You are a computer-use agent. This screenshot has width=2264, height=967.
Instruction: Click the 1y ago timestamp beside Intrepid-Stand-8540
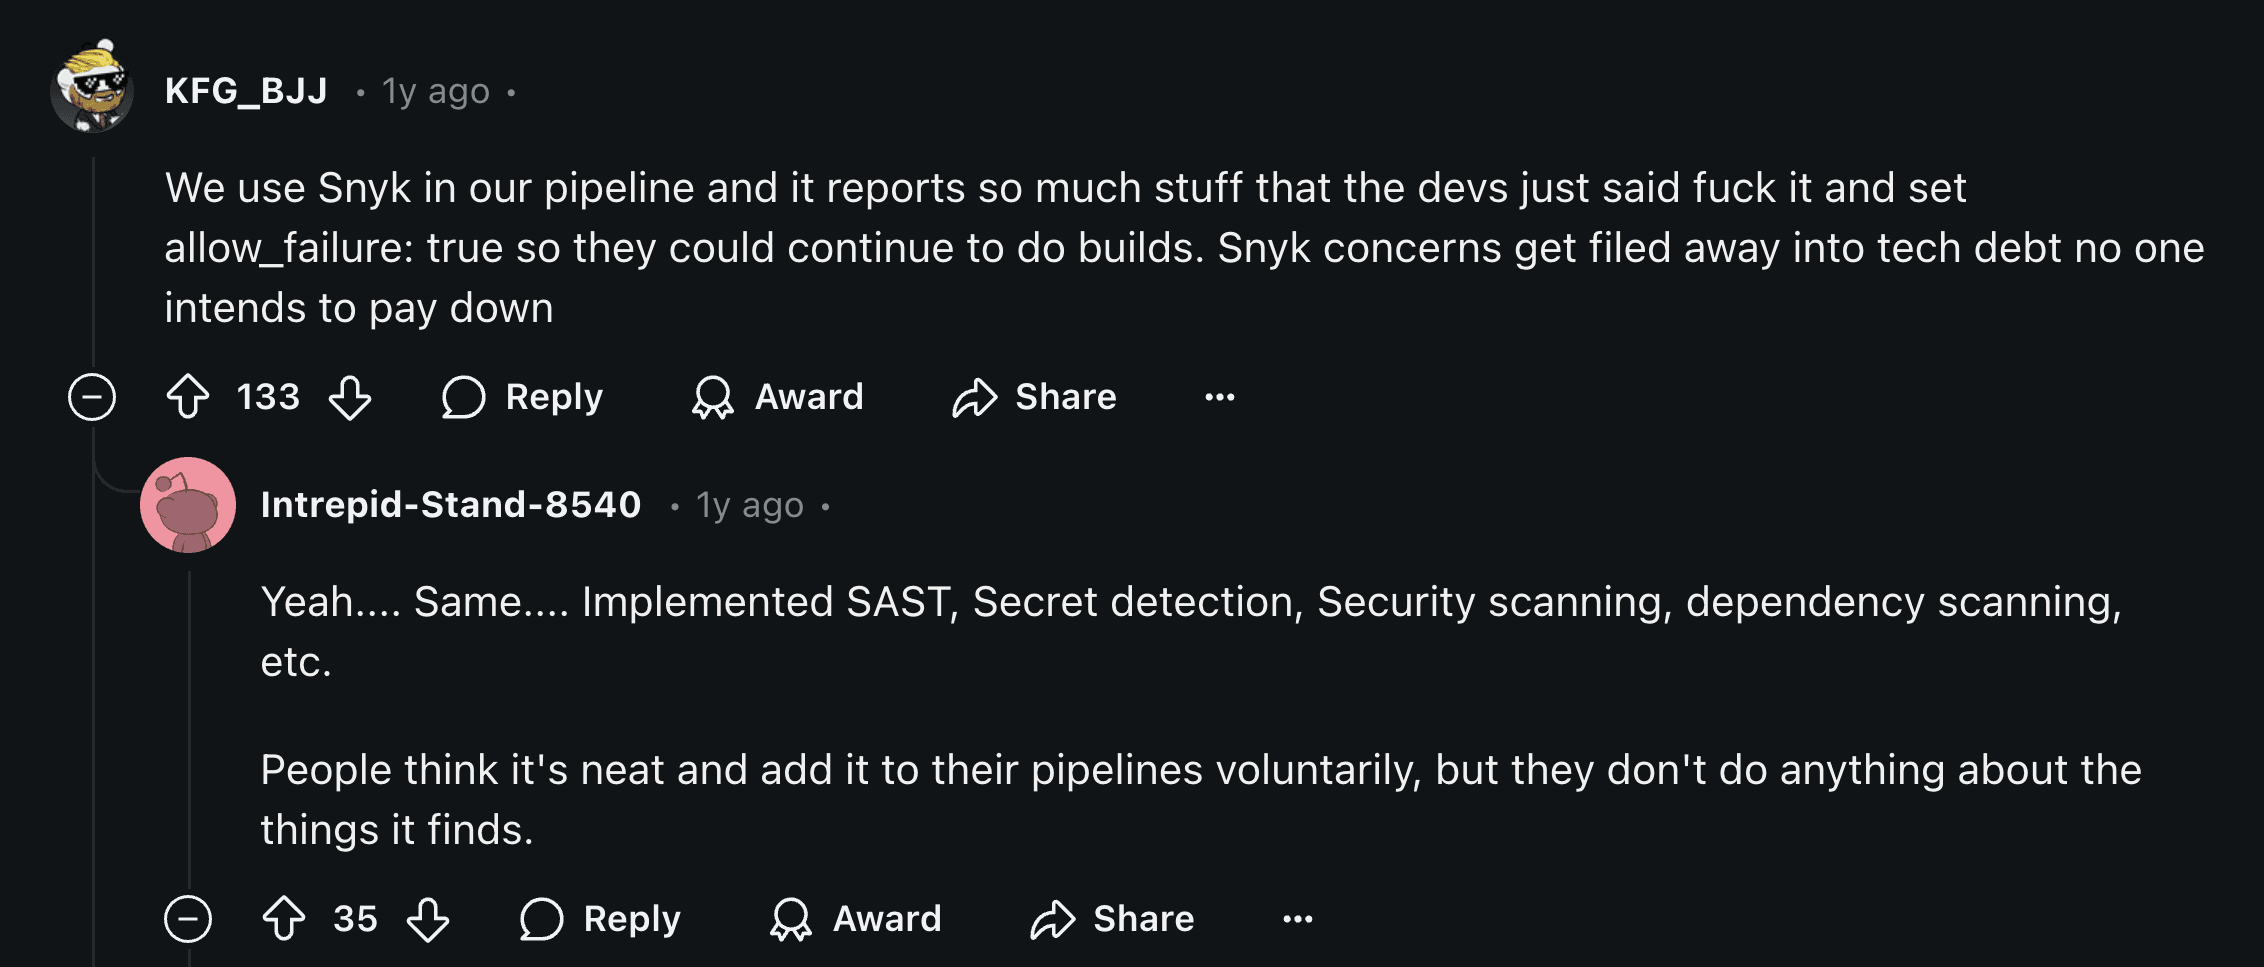coord(750,506)
